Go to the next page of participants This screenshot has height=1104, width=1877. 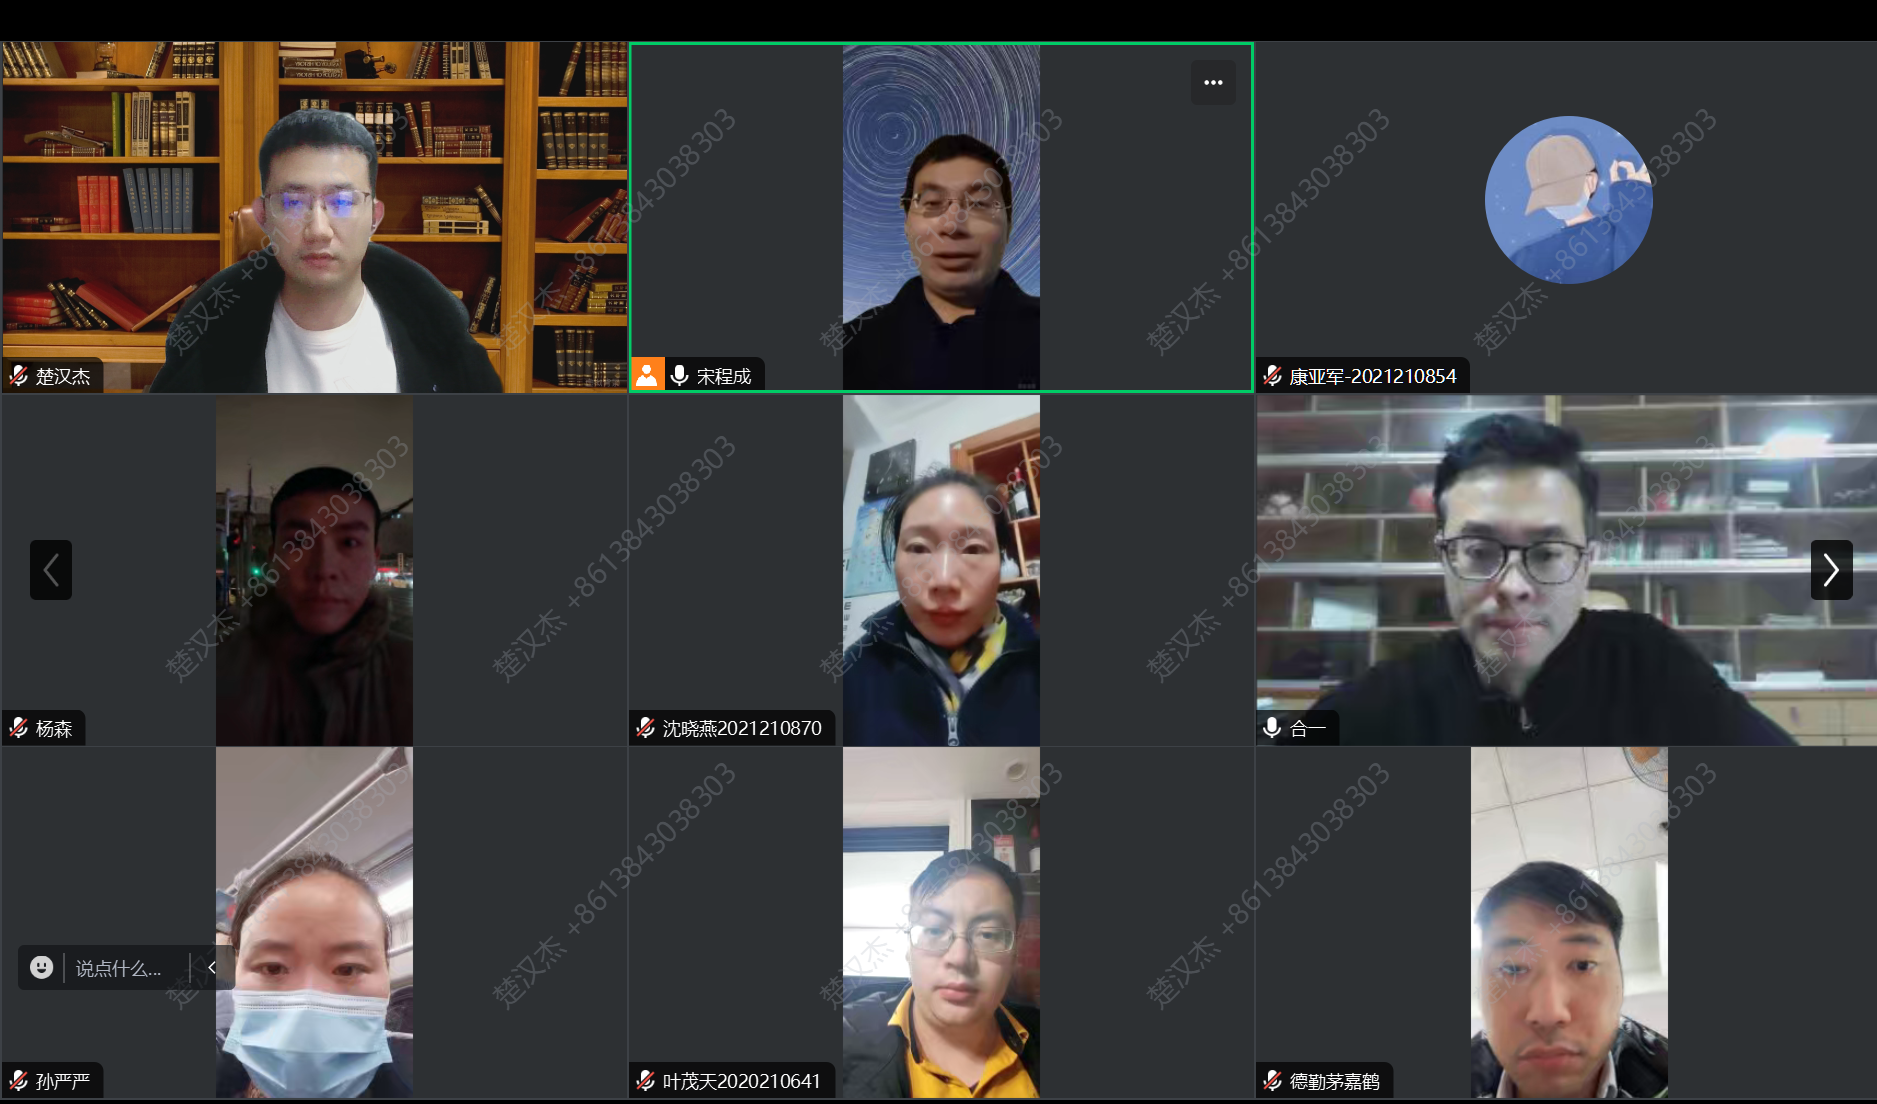point(1831,570)
